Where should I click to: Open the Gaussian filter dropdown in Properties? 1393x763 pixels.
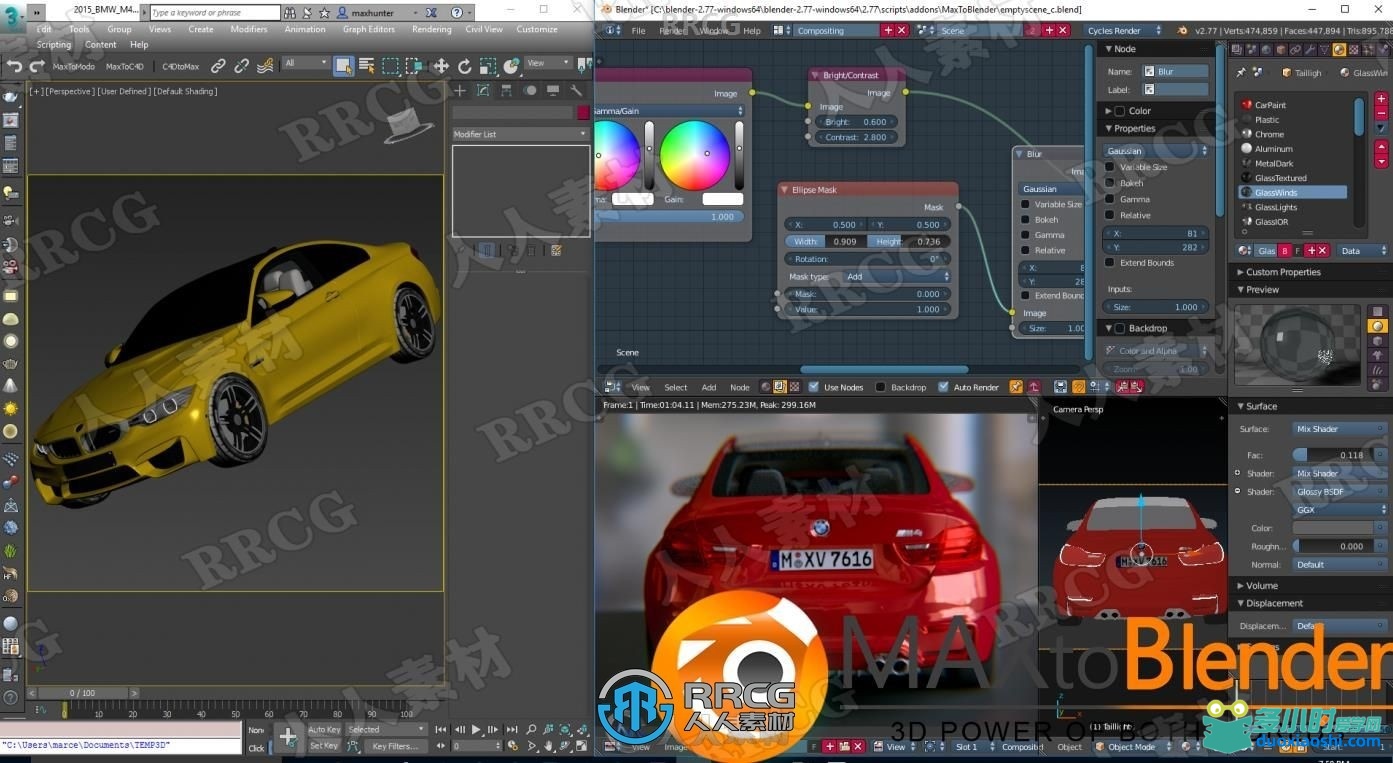point(1156,151)
